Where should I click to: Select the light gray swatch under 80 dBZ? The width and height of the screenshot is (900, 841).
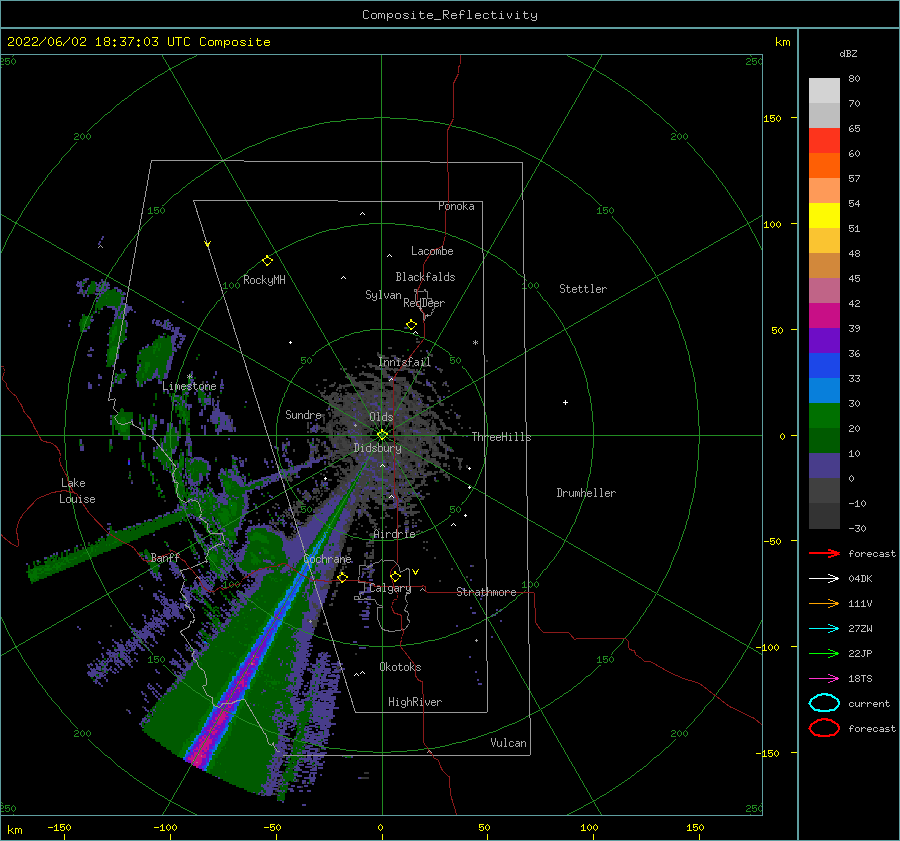click(824, 91)
